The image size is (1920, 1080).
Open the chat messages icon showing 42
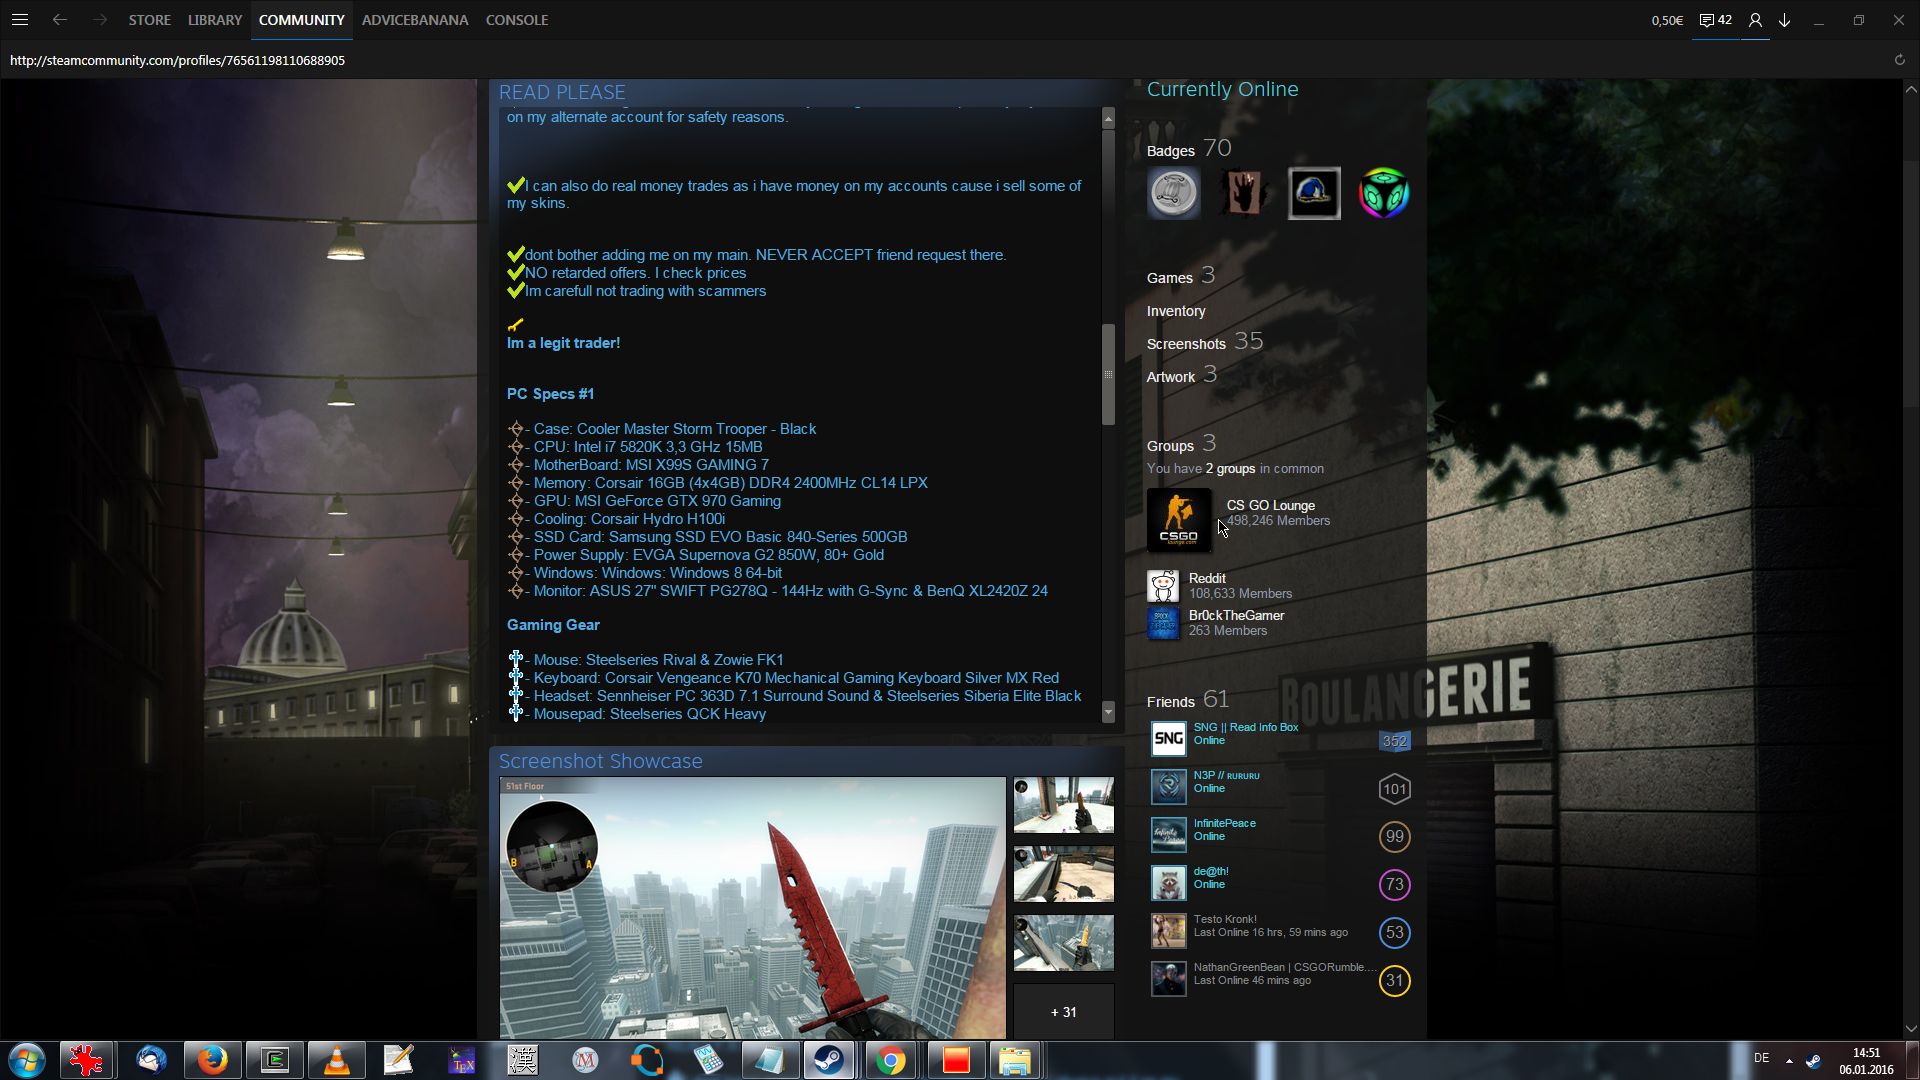[x=1715, y=20]
